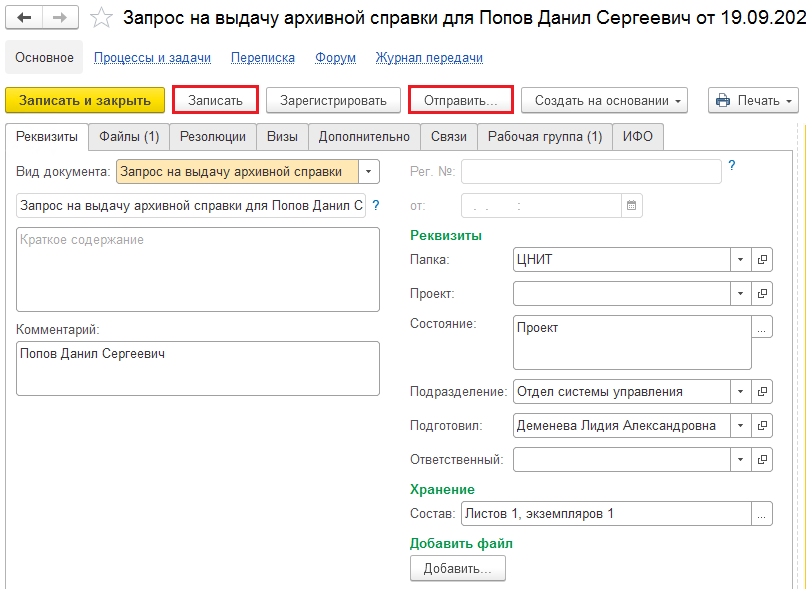The height and width of the screenshot is (589, 806).
Task: Open the Процессы и задачи link
Action: [152, 58]
